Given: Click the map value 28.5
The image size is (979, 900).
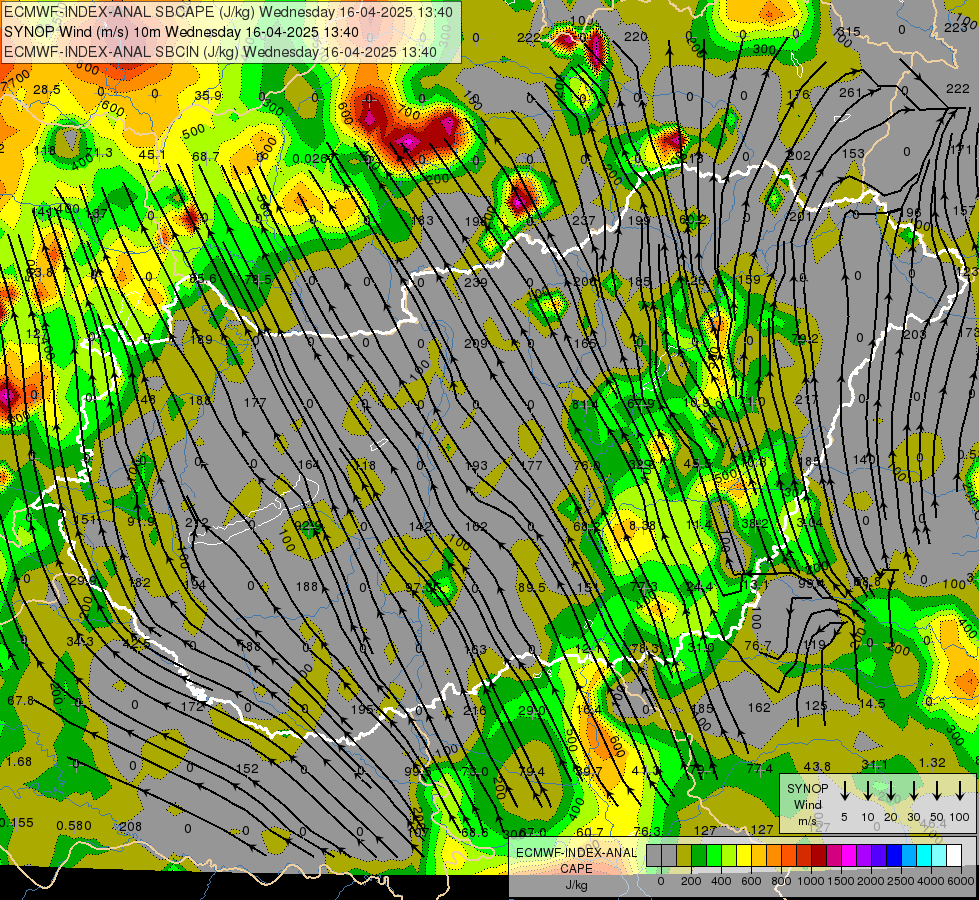Looking at the screenshot, I should coord(47,90).
